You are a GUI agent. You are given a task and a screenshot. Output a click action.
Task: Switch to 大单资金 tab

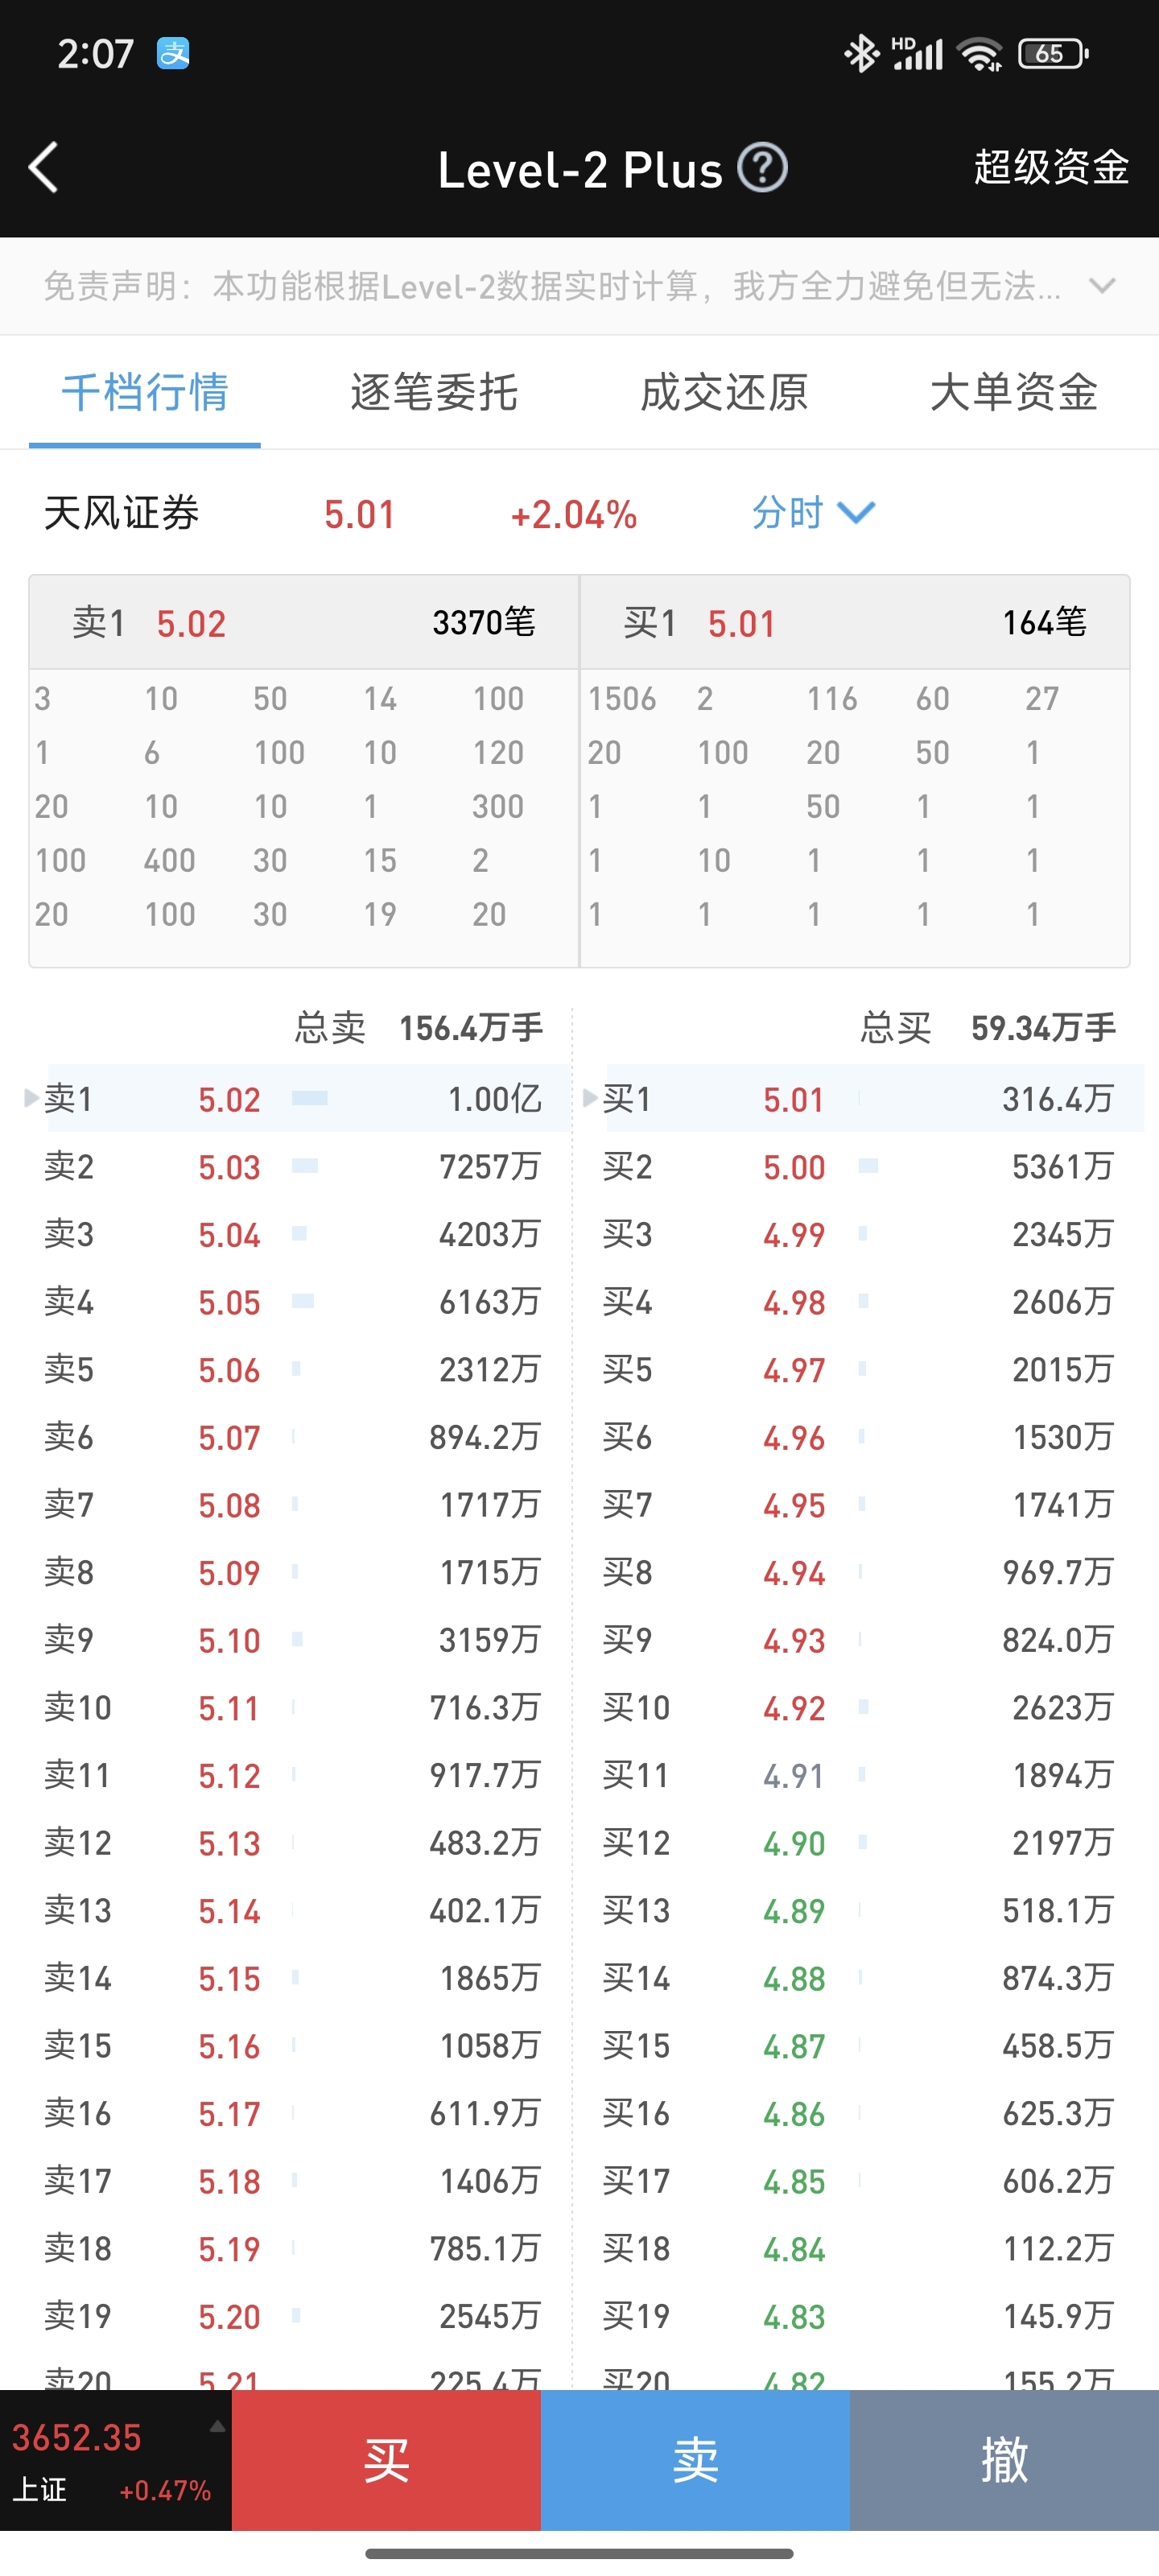pyautogui.click(x=1014, y=391)
